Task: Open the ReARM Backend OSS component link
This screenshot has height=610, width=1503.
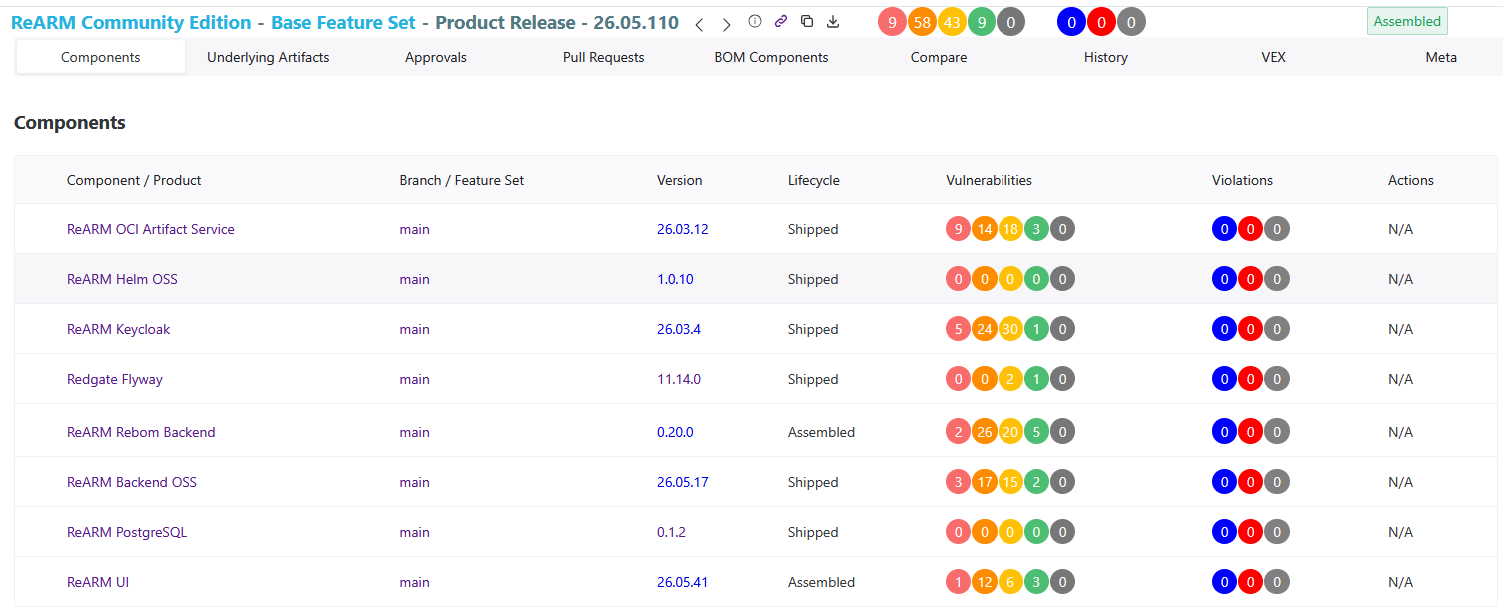Action: coord(132,482)
